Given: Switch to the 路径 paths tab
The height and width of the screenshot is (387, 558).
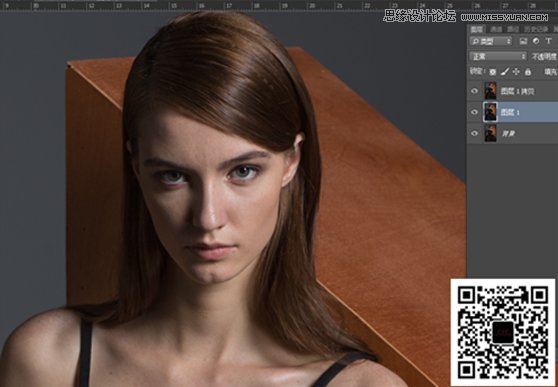Looking at the screenshot, I should point(513,29).
